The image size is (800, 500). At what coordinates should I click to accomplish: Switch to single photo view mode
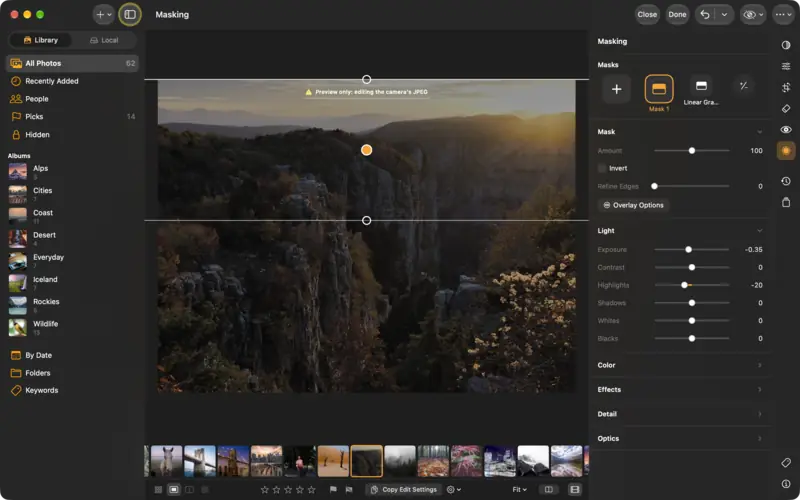pos(174,489)
